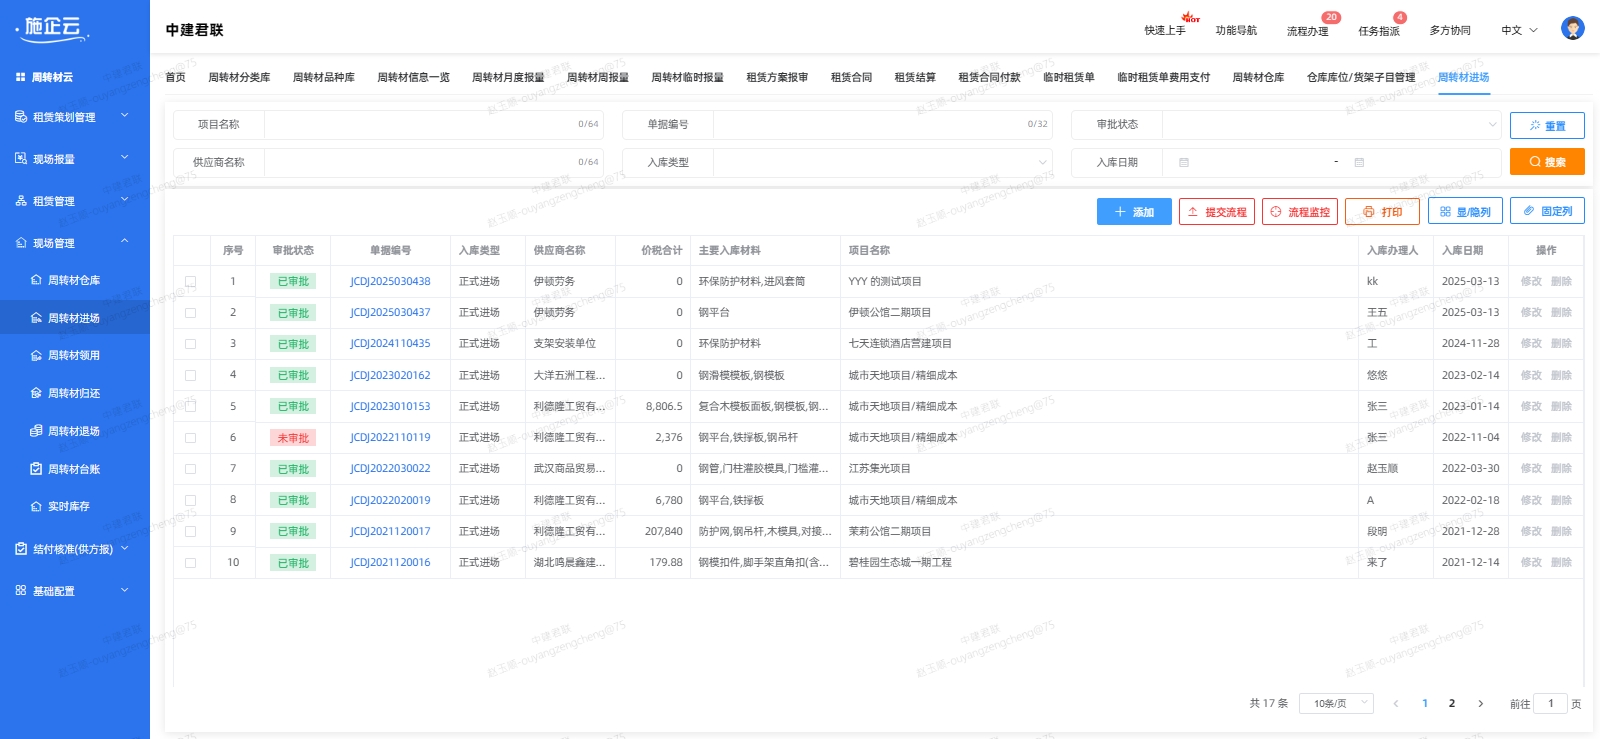The height and width of the screenshot is (739, 1600).
Task: Click the 前往 page number input
Action: (x=1551, y=704)
